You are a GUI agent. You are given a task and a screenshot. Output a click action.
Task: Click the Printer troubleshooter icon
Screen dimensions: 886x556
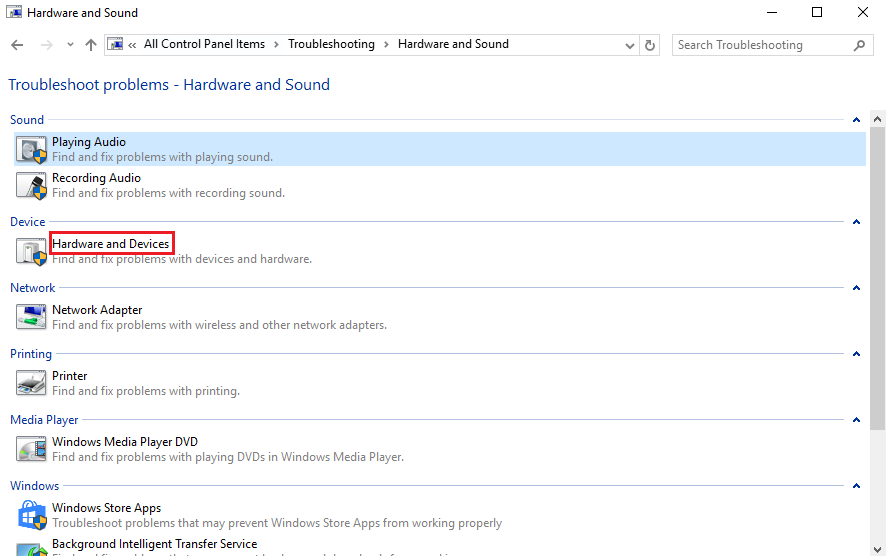[32, 383]
